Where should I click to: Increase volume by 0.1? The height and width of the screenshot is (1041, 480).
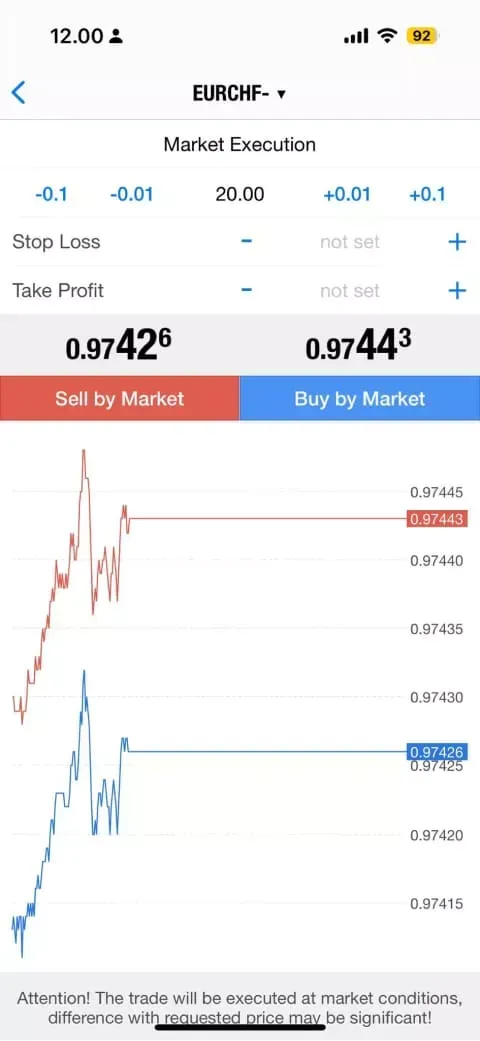[x=428, y=195]
